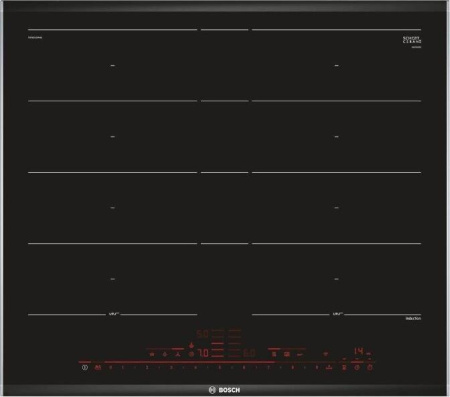Image resolution: width=450 pixels, height=397 pixels.
Task: Tap the round symbol left of 7.0
Action: coord(191,354)
